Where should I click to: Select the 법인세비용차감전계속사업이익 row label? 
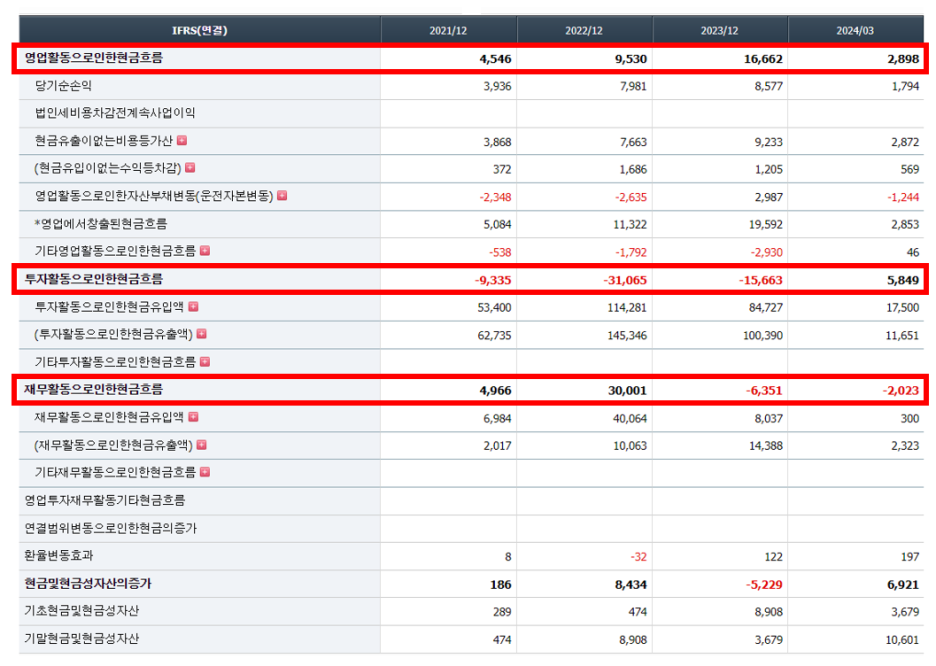(115, 113)
